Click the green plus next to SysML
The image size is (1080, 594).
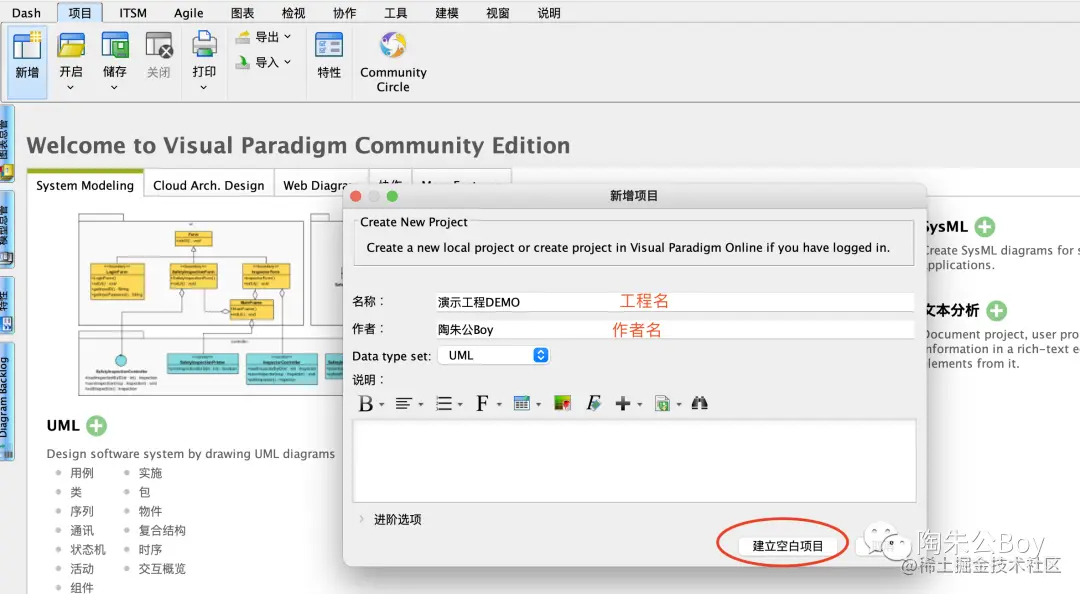(985, 227)
